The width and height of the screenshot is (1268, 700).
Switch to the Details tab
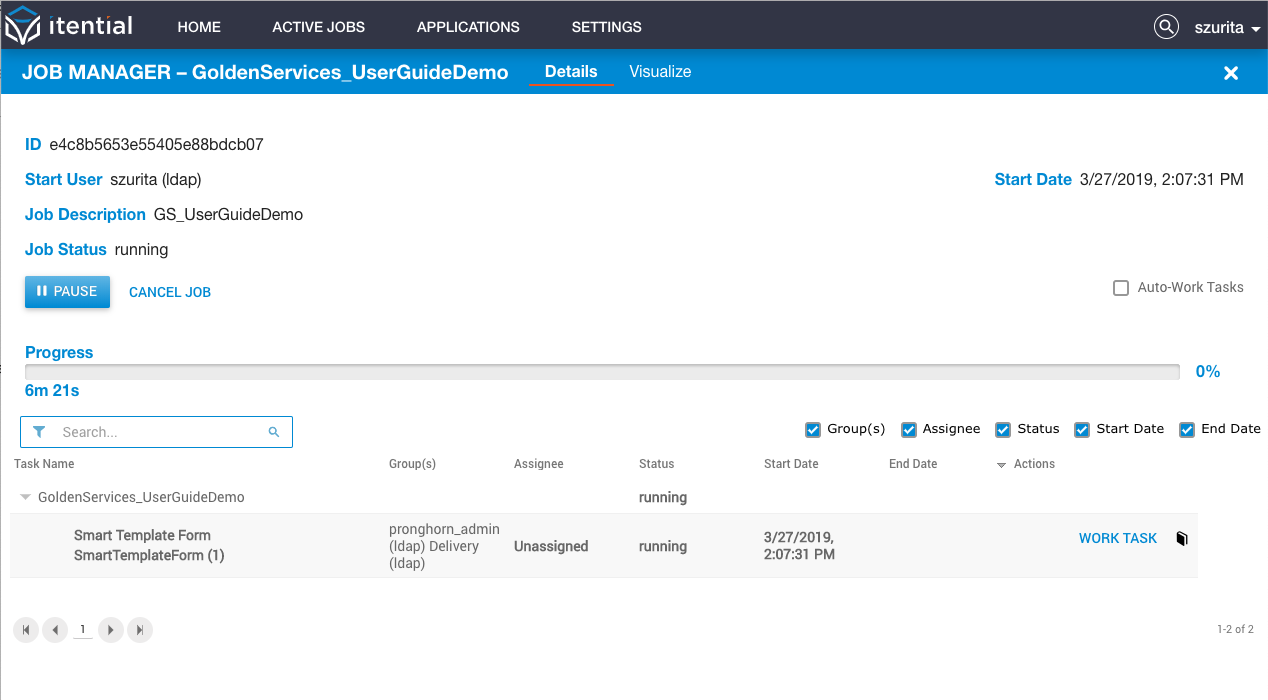coord(571,72)
